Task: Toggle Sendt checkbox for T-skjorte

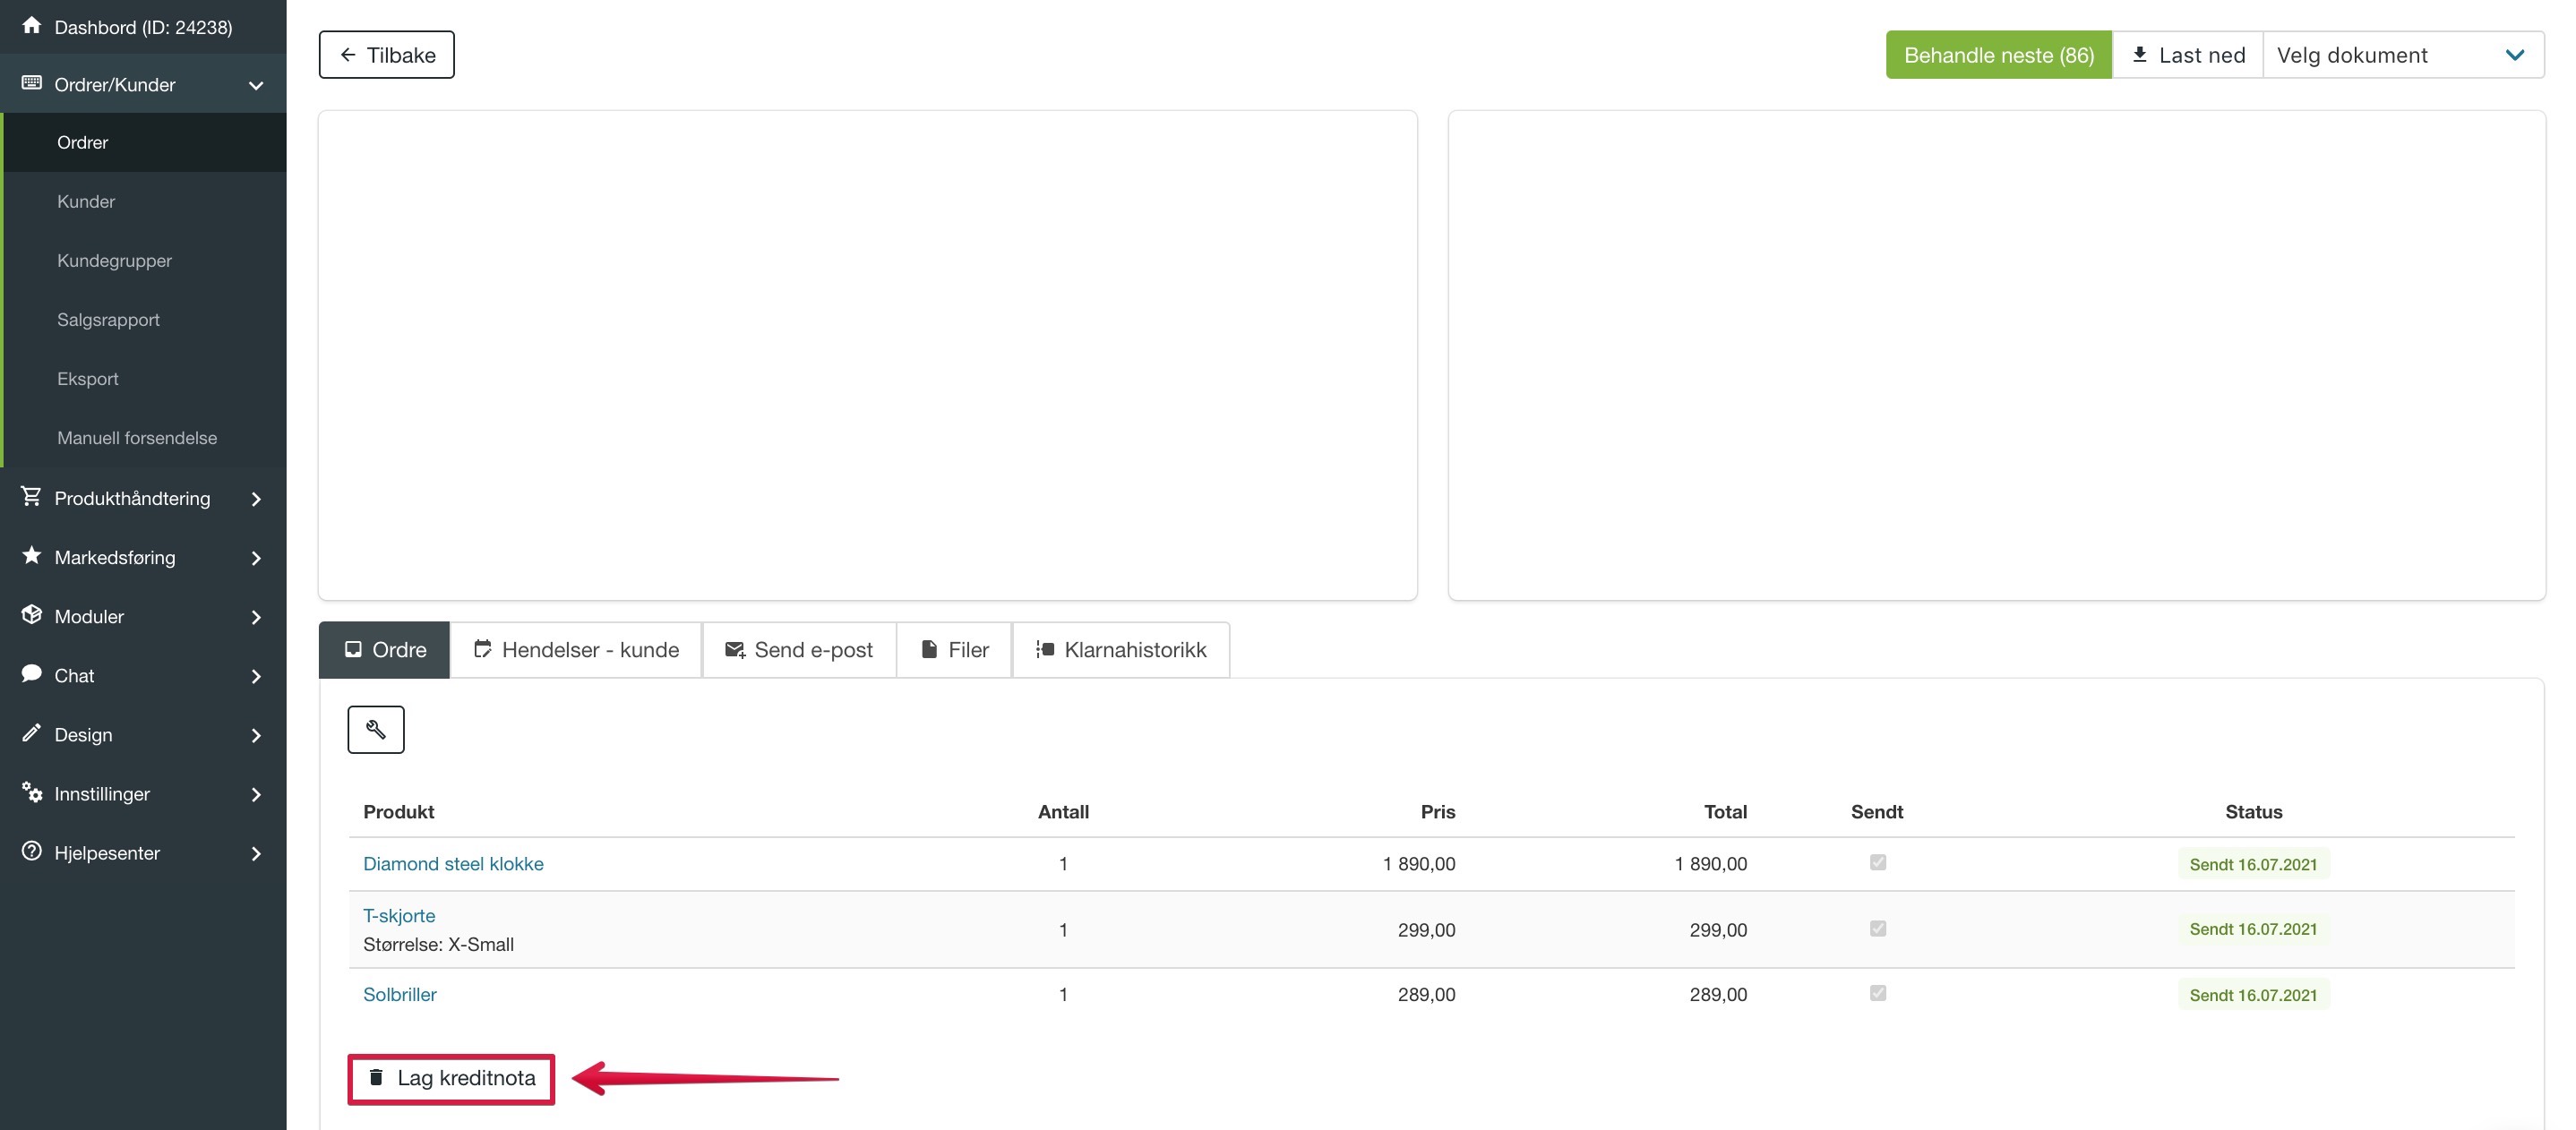Action: pyautogui.click(x=1878, y=928)
